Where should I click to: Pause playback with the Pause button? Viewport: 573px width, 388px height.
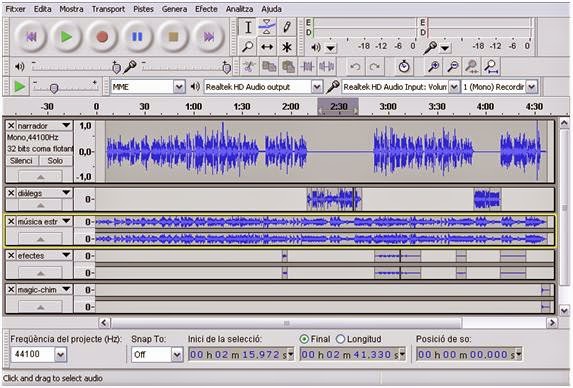[x=137, y=37]
